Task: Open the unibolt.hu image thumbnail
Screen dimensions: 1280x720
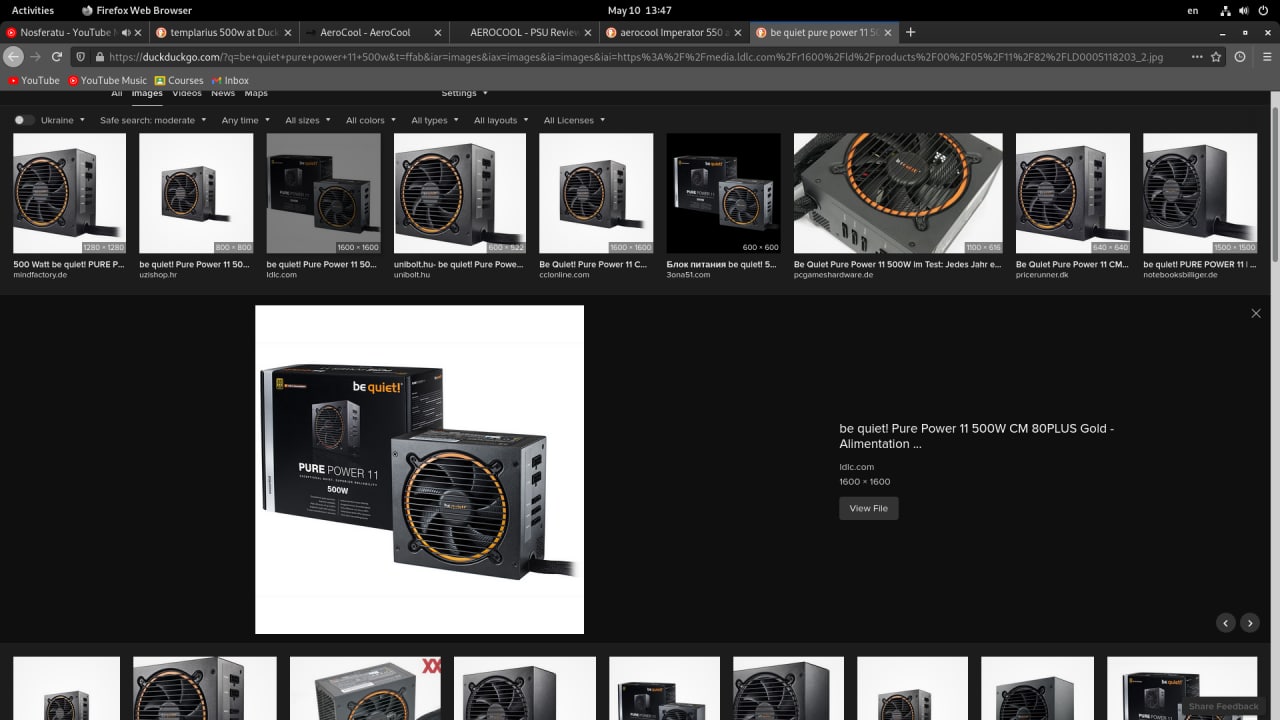Action: tap(460, 194)
